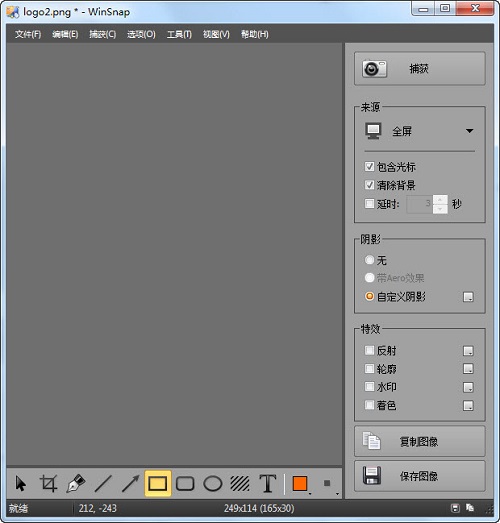Open the 捕获(C) menu

pyautogui.click(x=102, y=34)
